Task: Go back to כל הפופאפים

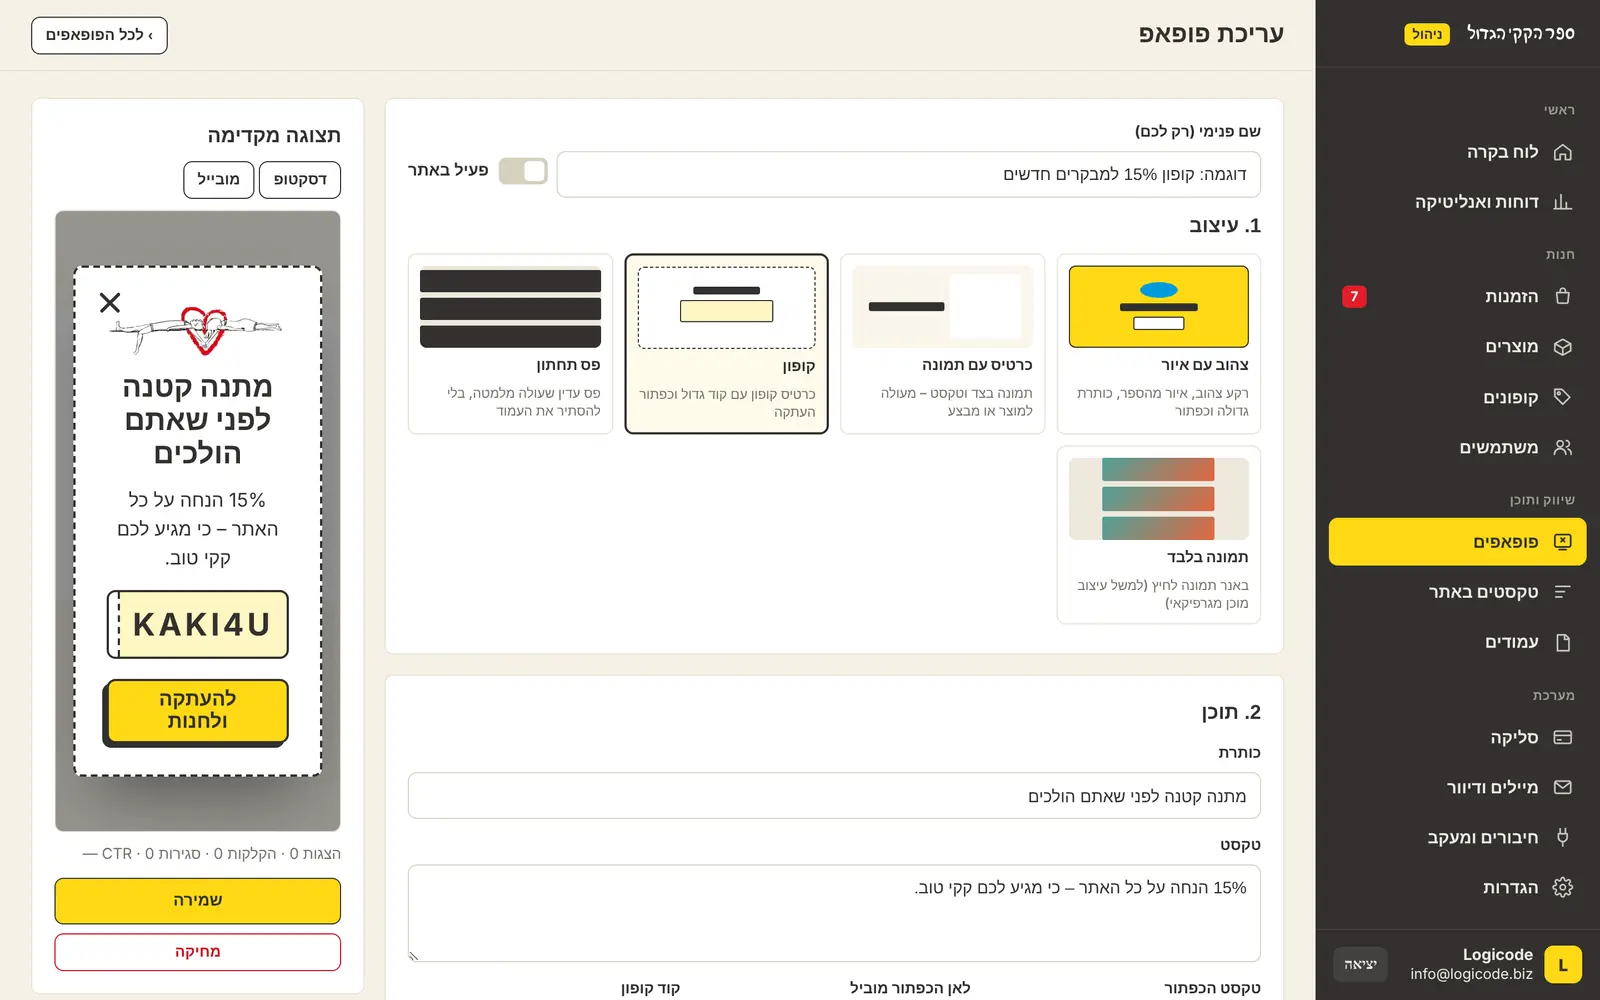Action: 99,35
